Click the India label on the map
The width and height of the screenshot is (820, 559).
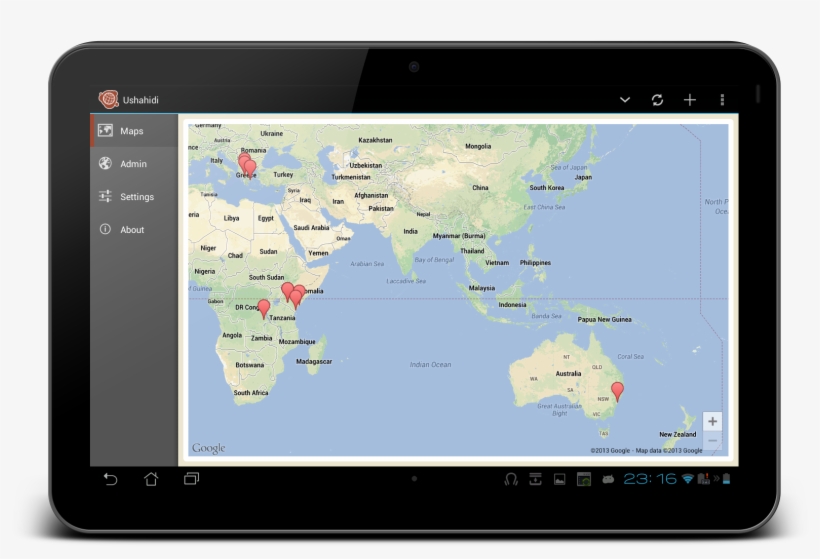click(x=411, y=231)
